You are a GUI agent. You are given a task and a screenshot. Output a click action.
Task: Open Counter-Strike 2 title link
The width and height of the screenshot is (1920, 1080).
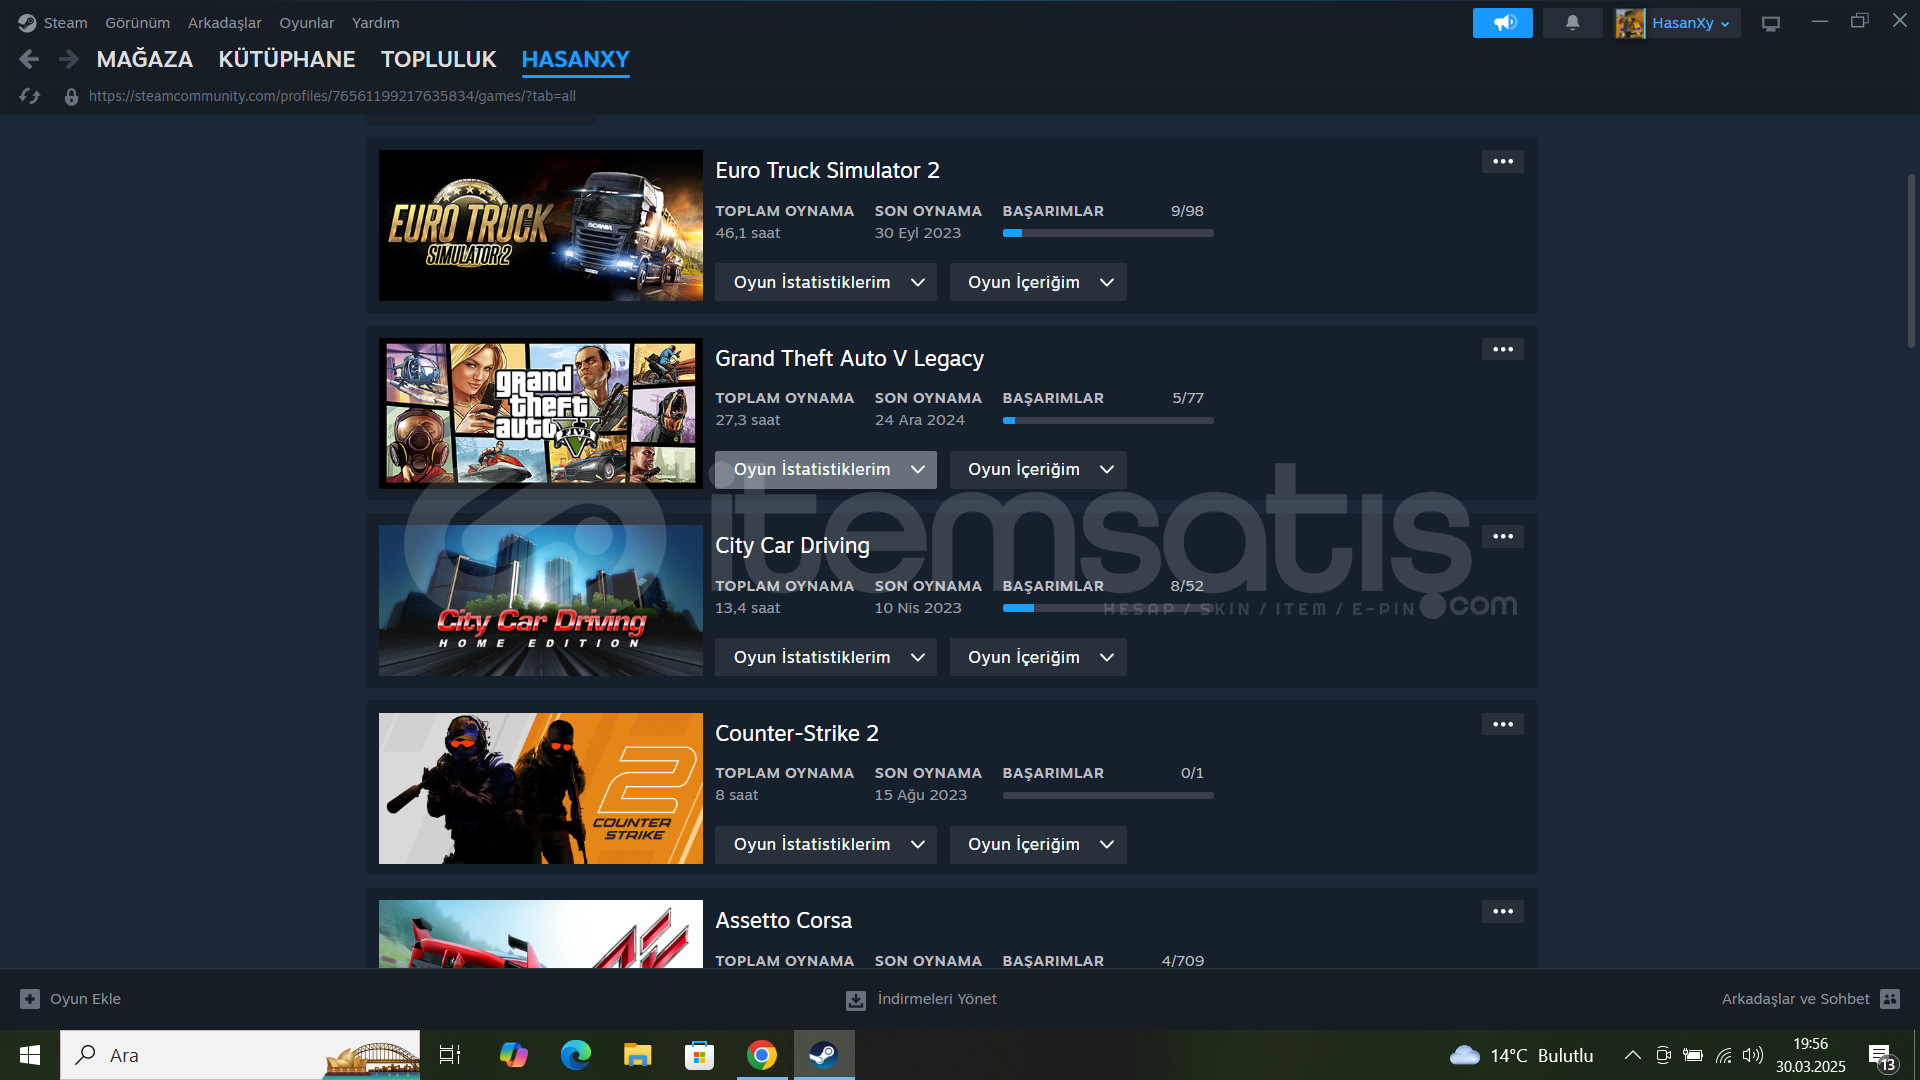point(796,734)
